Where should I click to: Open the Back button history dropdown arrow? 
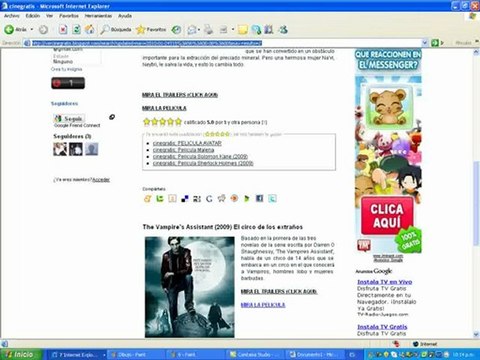[32, 30]
